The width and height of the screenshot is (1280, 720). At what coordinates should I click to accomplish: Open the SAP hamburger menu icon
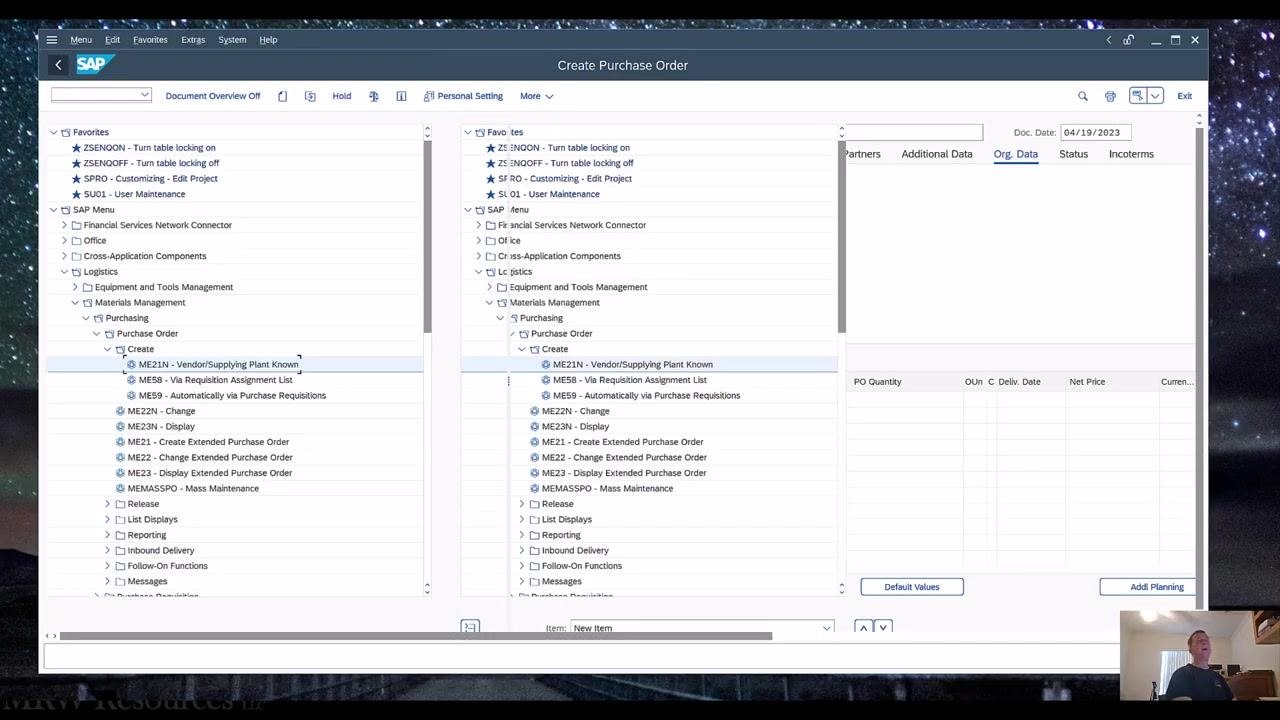(x=51, y=40)
